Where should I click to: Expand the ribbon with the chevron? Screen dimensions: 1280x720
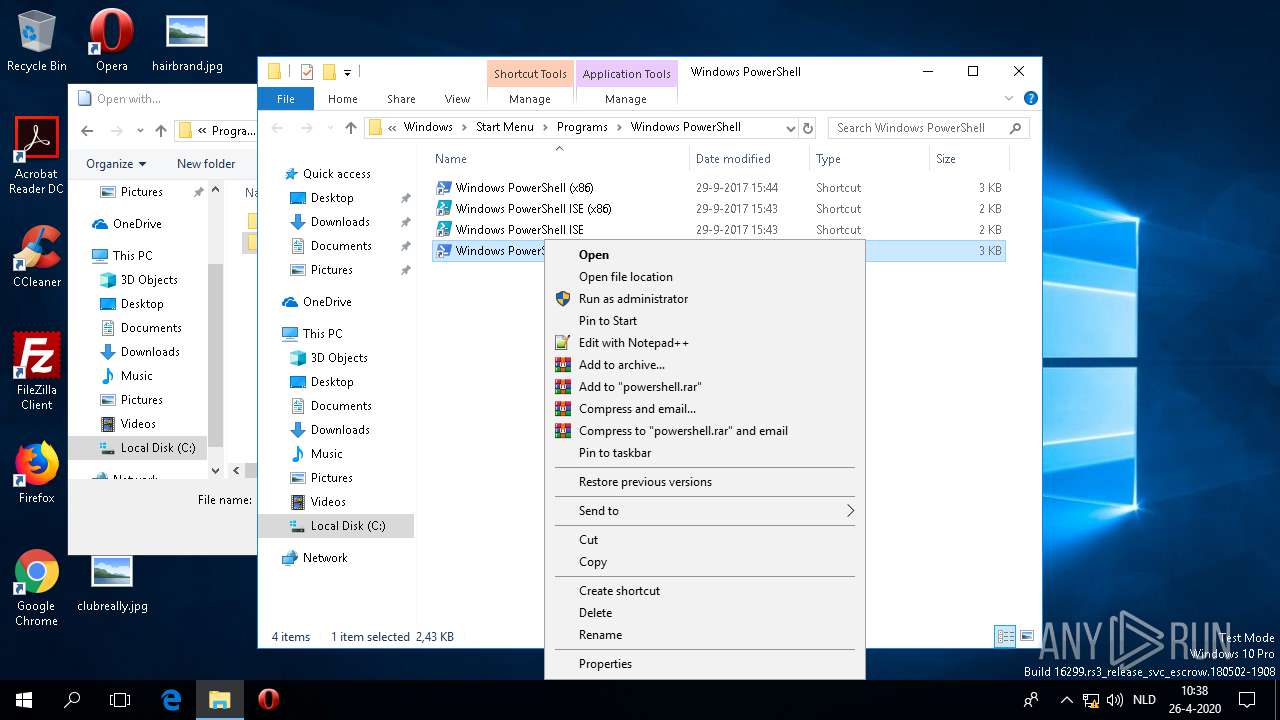[1009, 99]
